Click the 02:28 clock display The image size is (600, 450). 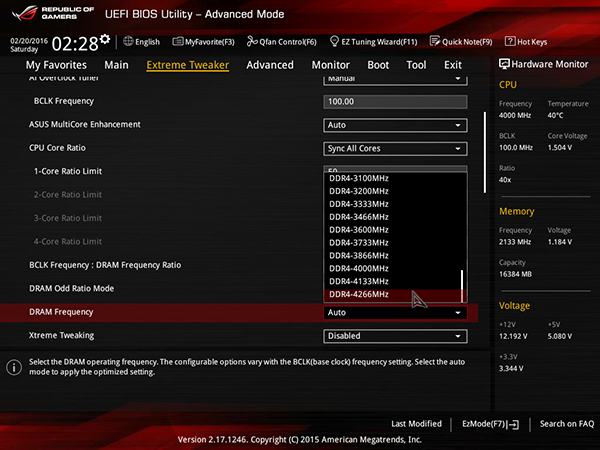click(x=75, y=44)
